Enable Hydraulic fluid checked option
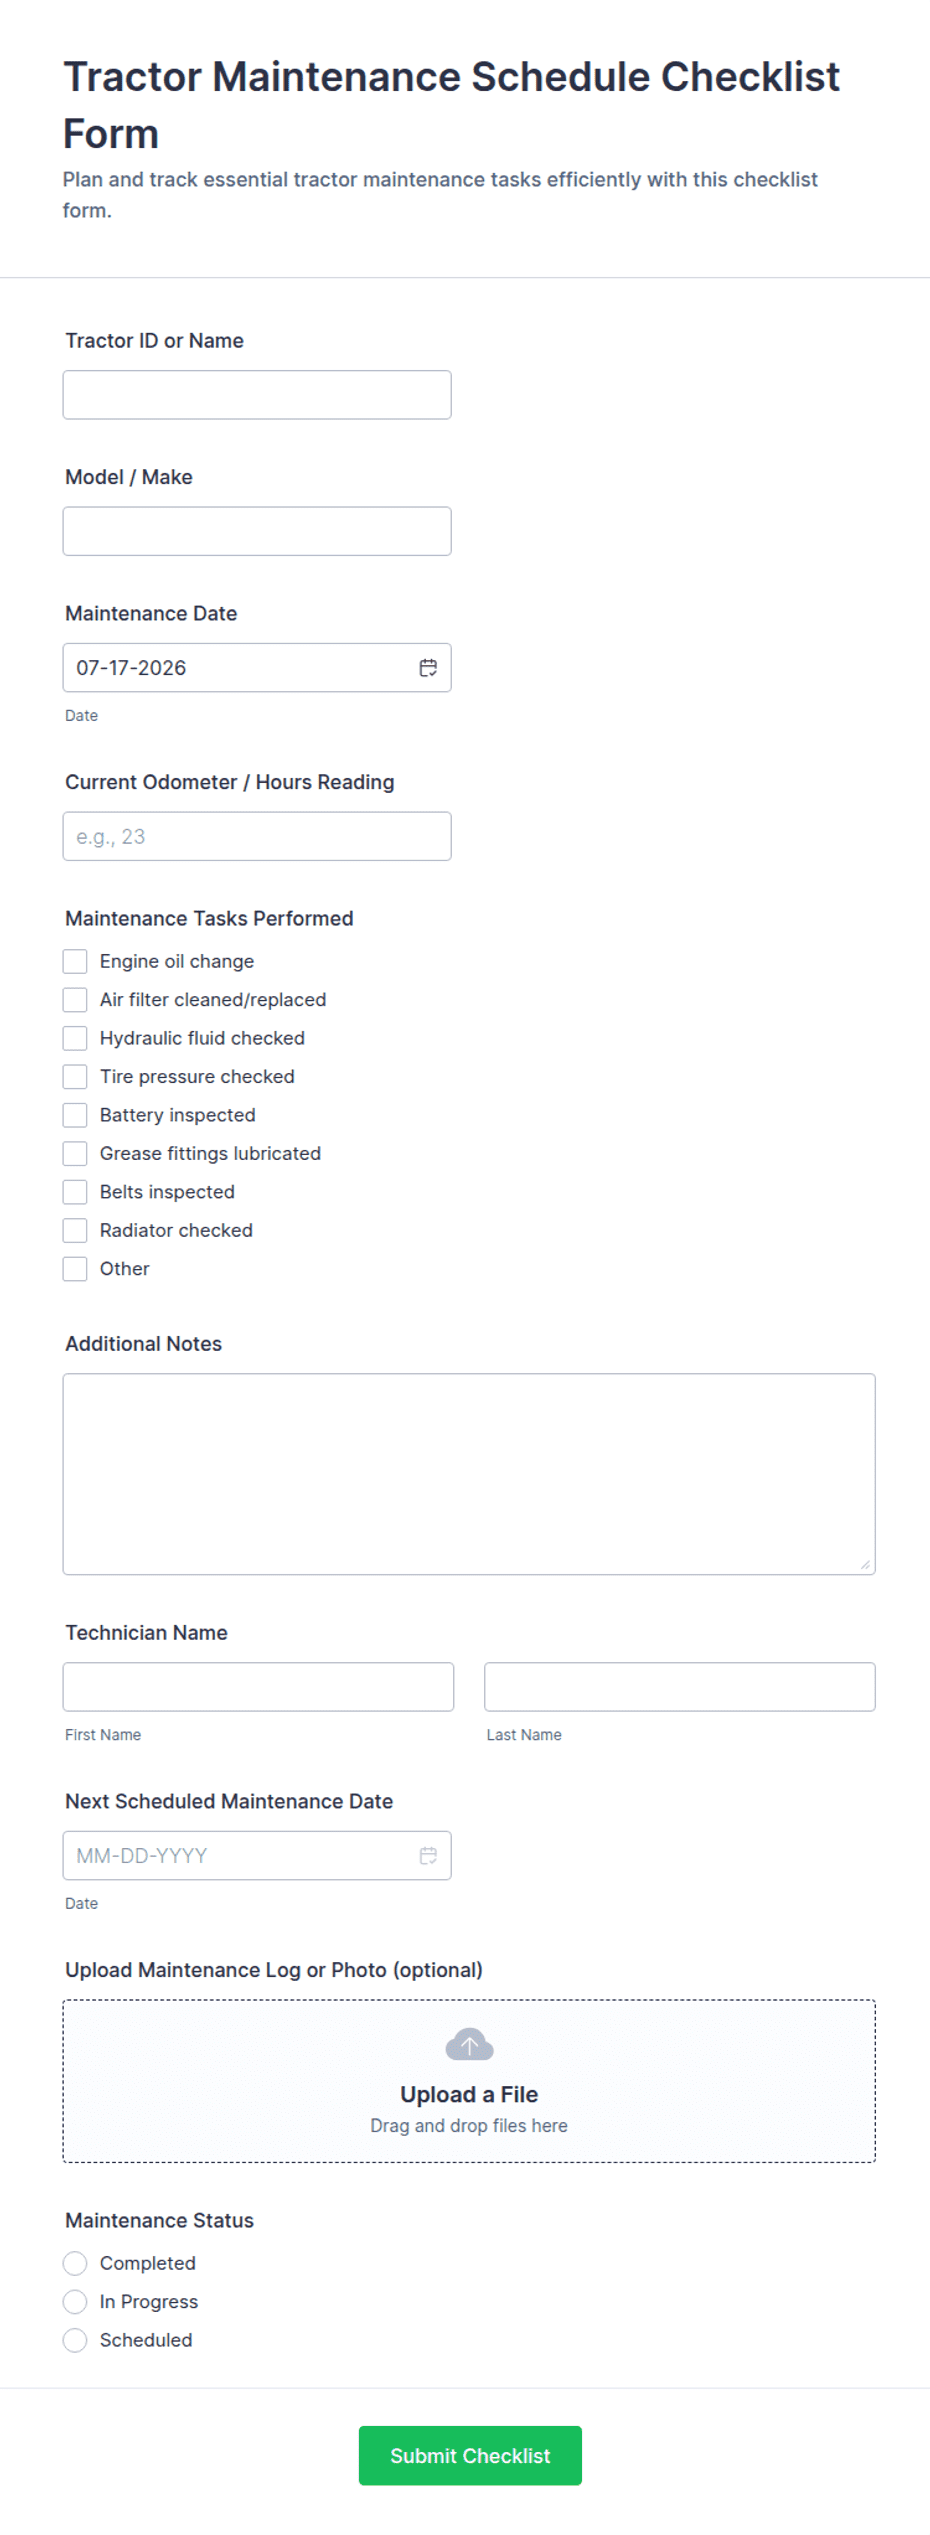 75,1039
